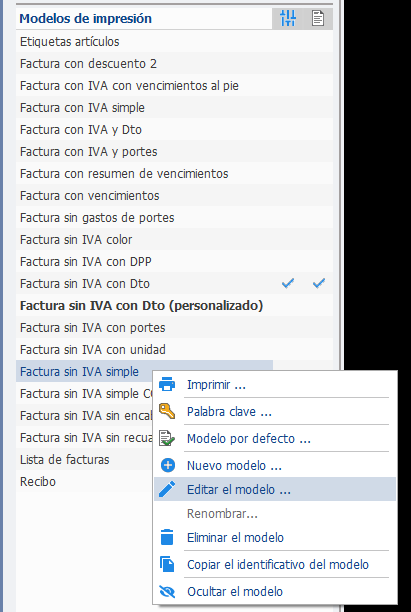
Task: Toggle first checkmark on Factura sin IVA con Dto
Action: 288,283
